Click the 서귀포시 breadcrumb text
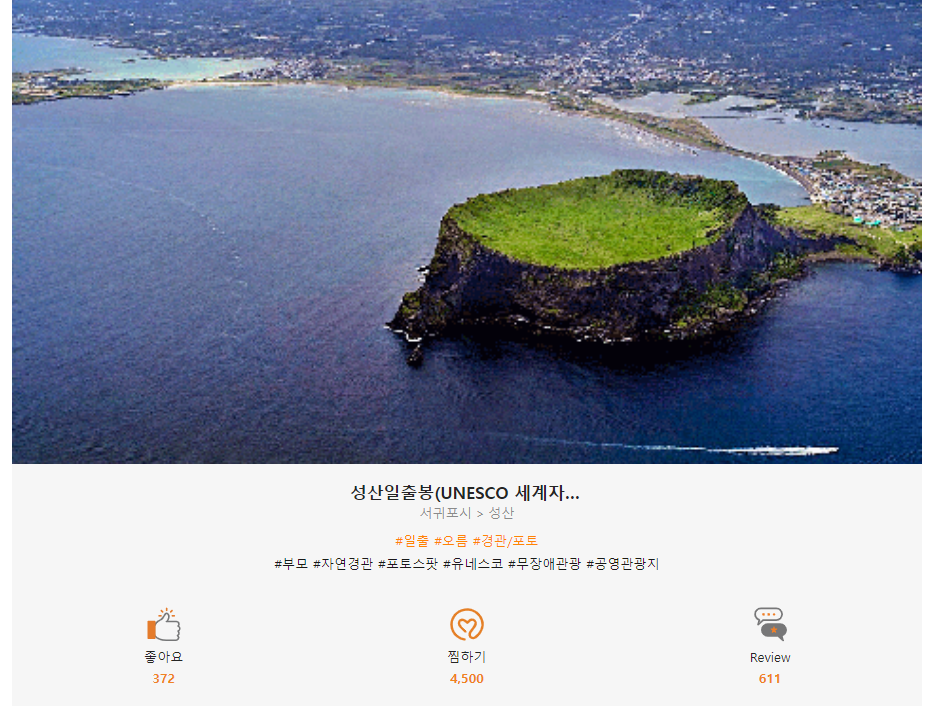Viewport: 929px width, 716px height. (x=446, y=513)
